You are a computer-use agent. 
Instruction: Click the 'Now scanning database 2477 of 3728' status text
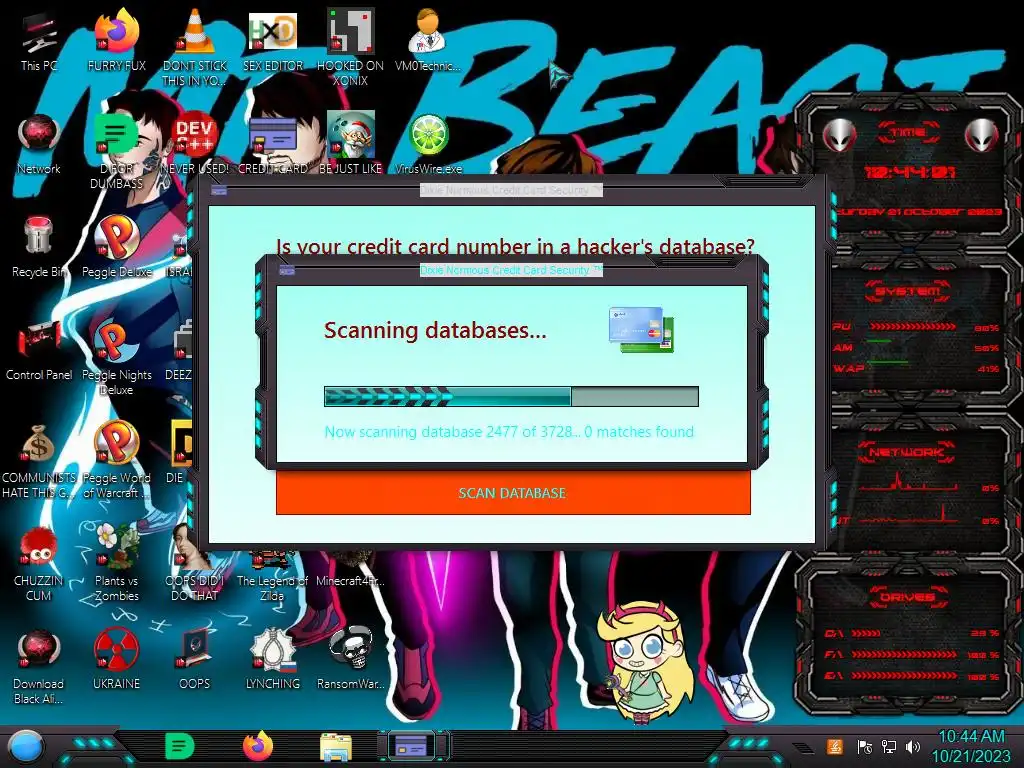pyautogui.click(x=509, y=432)
